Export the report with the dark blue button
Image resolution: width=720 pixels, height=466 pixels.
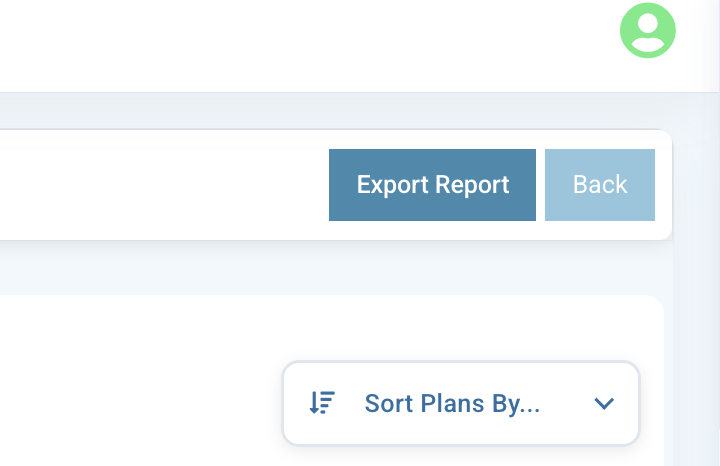(x=432, y=185)
